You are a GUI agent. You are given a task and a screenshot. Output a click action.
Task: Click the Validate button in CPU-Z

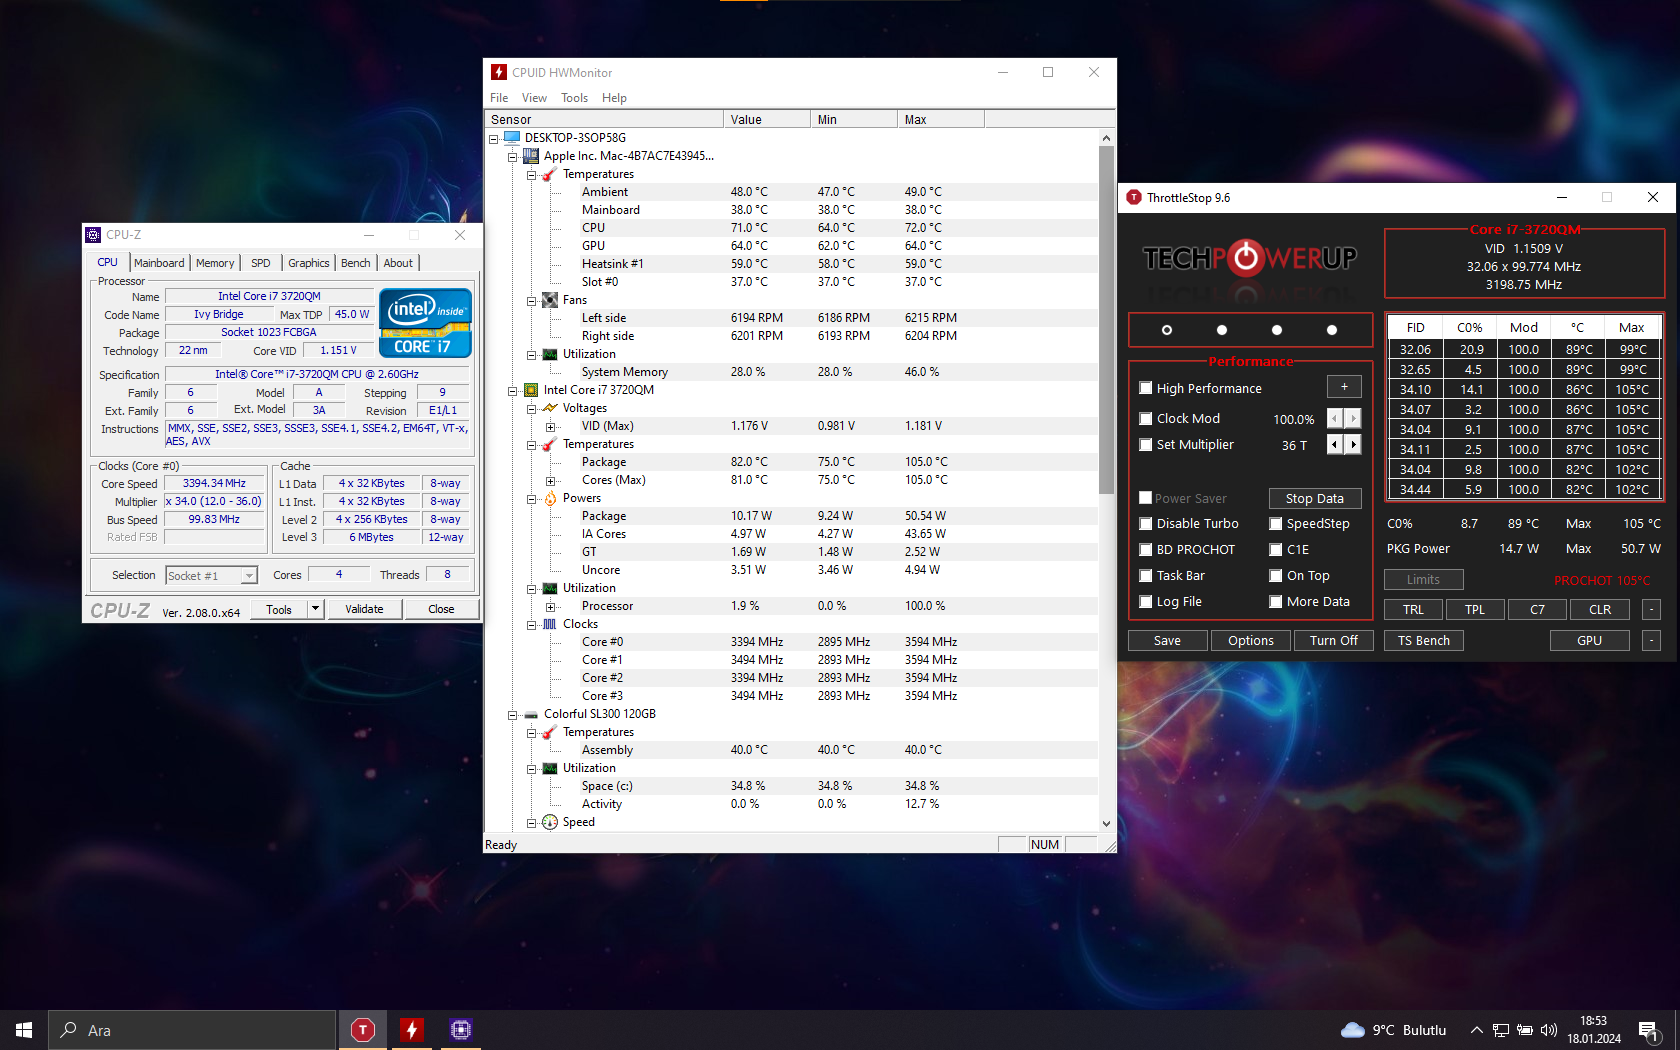[364, 609]
